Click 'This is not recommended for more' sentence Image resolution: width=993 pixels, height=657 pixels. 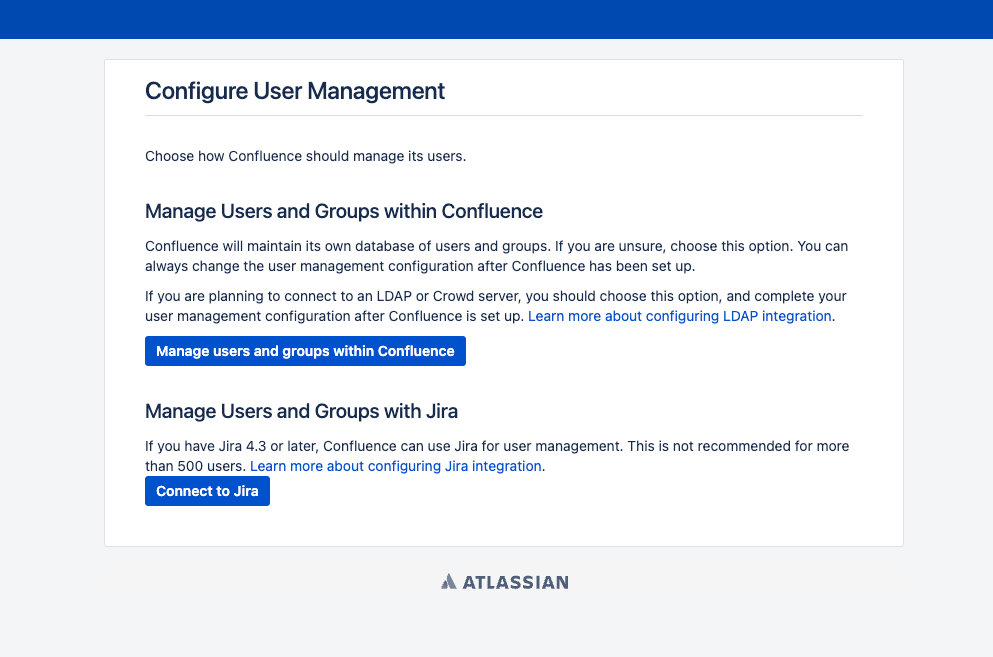click(738, 447)
